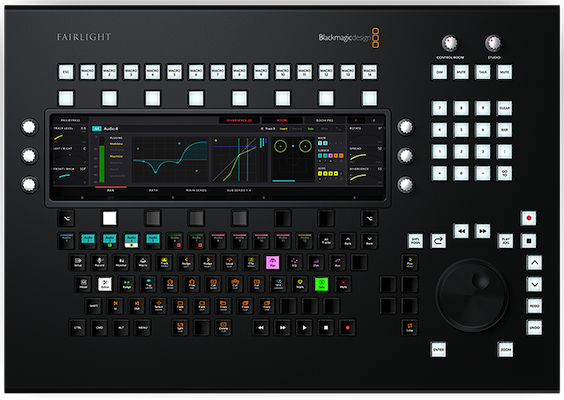Choose the pink highlighted Pan key
The height and width of the screenshot is (400, 564).
point(272,263)
